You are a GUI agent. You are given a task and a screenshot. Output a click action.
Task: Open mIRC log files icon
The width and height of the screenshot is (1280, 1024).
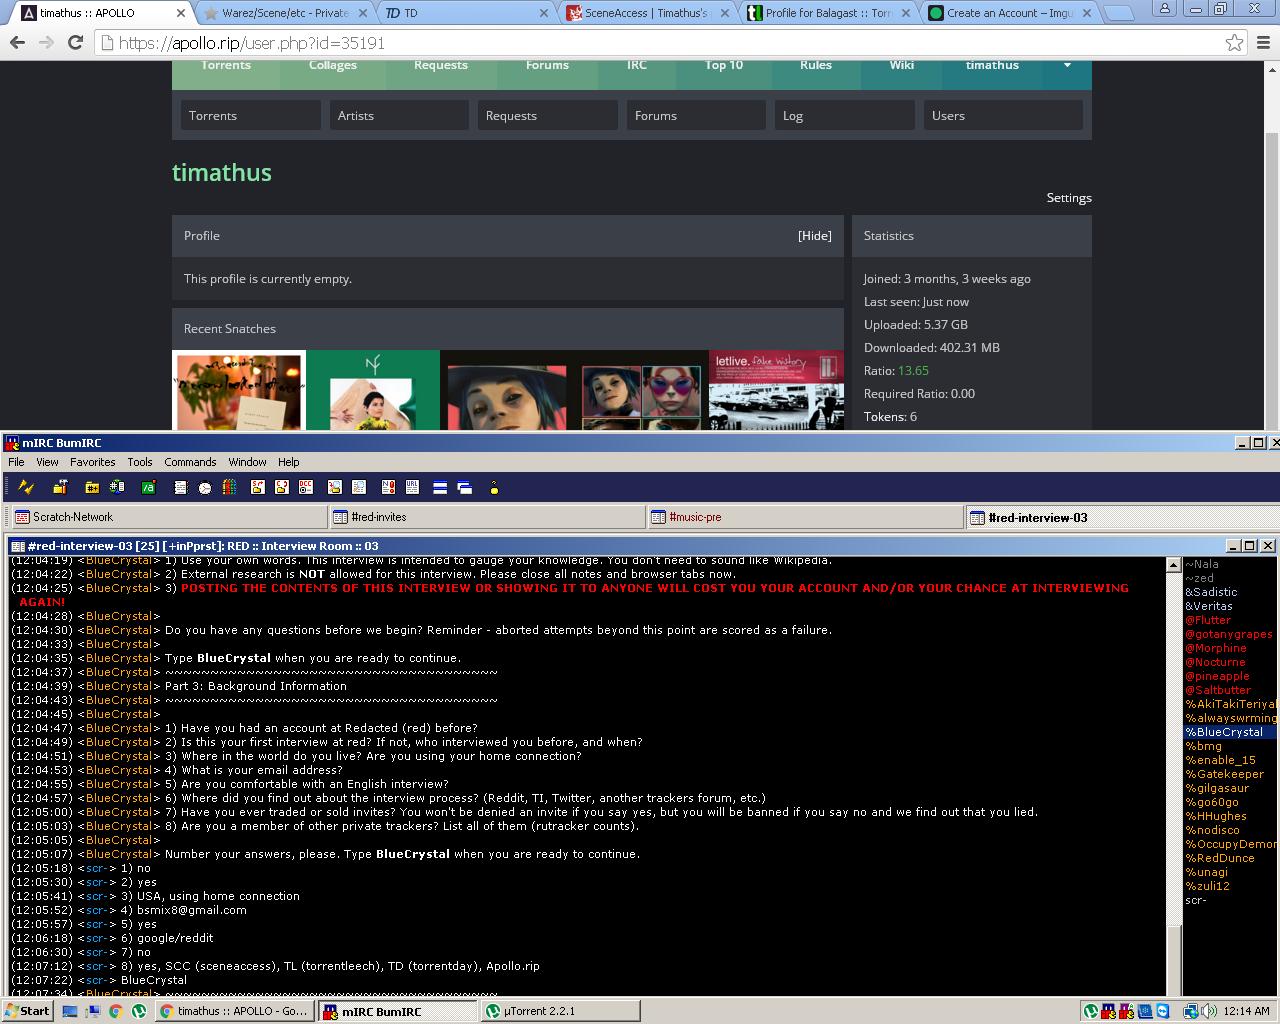pos(359,487)
